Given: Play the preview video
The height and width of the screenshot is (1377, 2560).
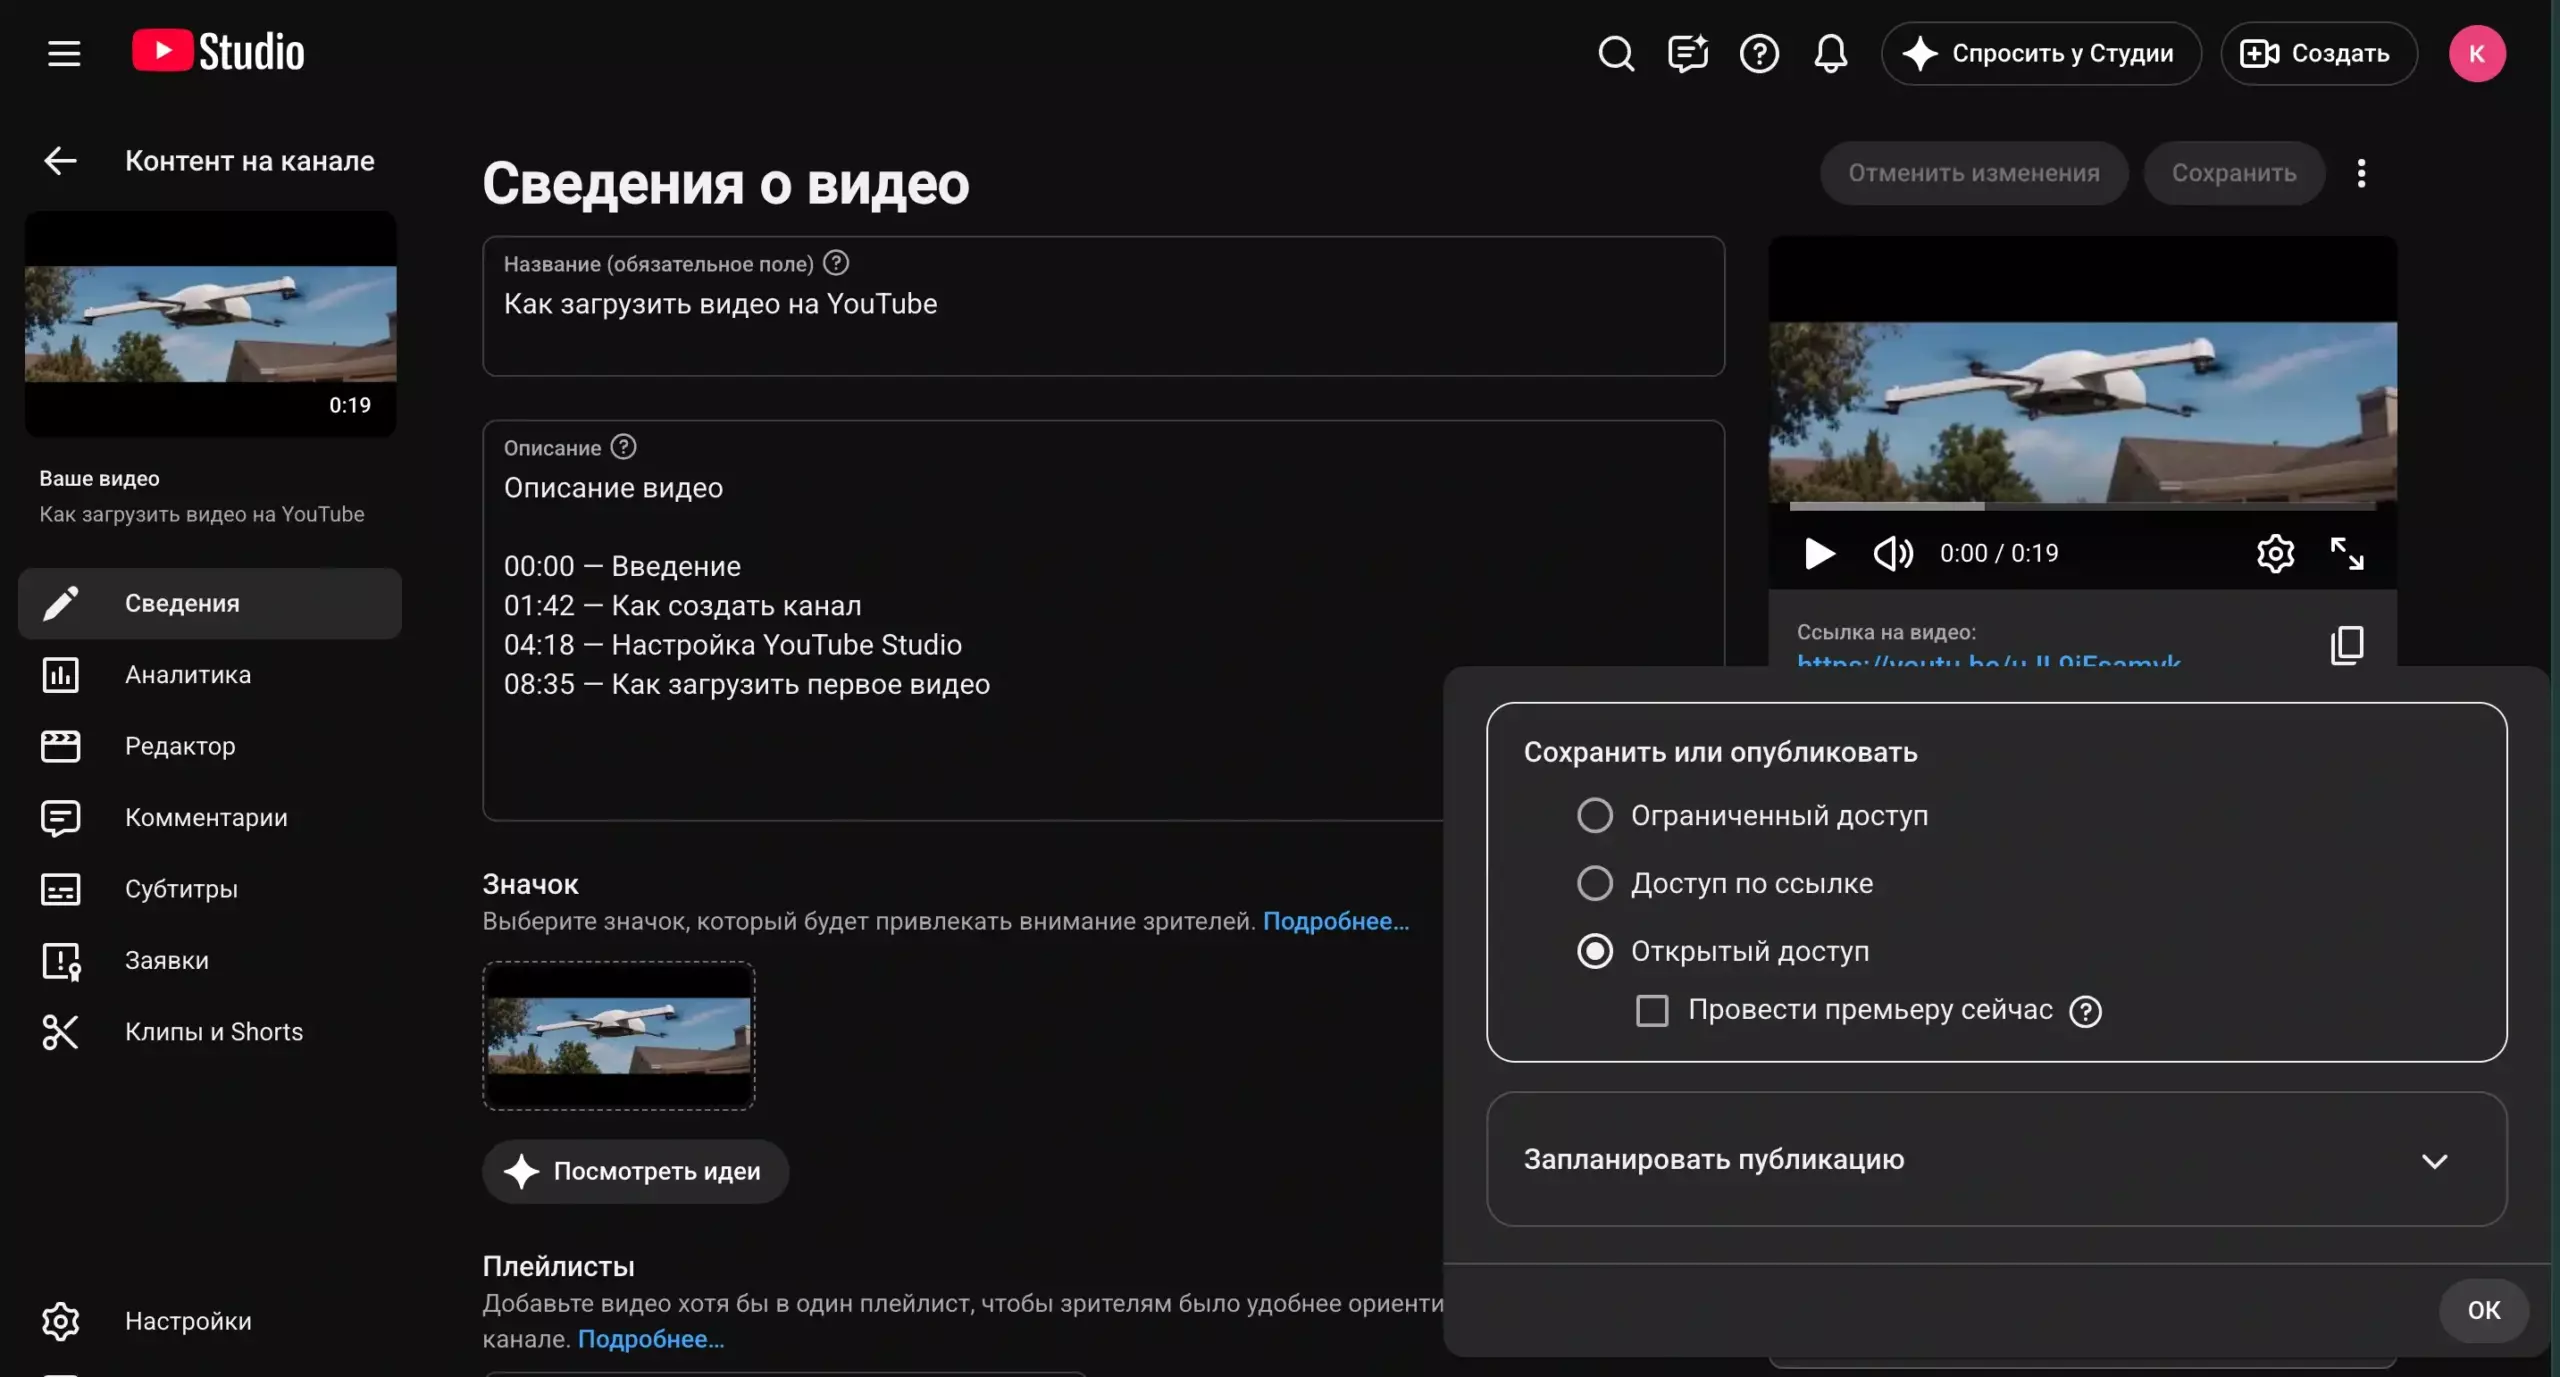Looking at the screenshot, I should 1819,553.
